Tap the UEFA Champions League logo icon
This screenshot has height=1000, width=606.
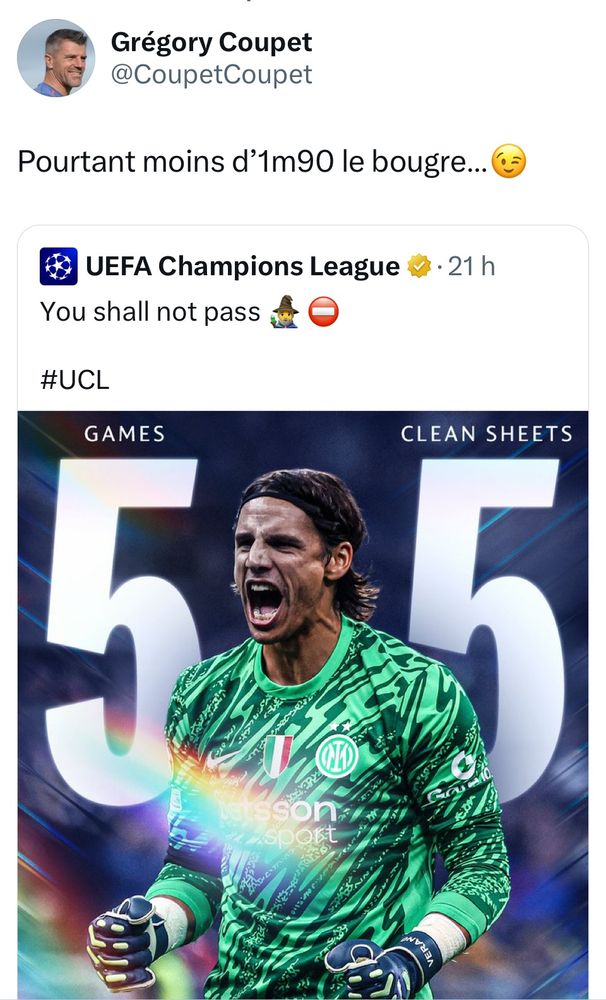point(59,266)
